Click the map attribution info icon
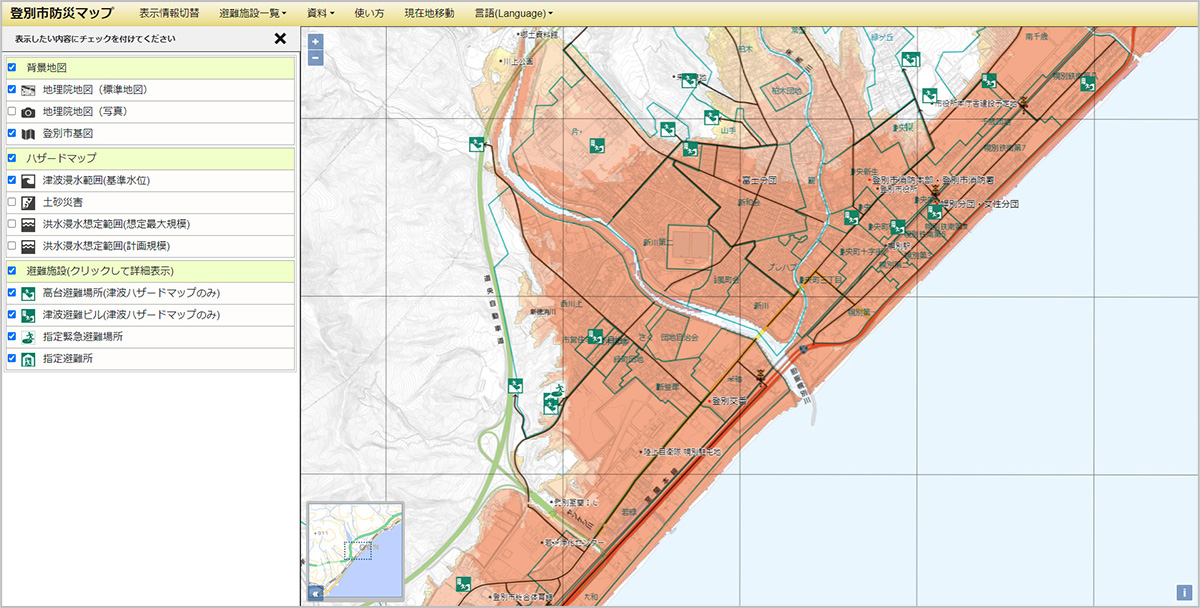1200x608 pixels. [1182, 593]
